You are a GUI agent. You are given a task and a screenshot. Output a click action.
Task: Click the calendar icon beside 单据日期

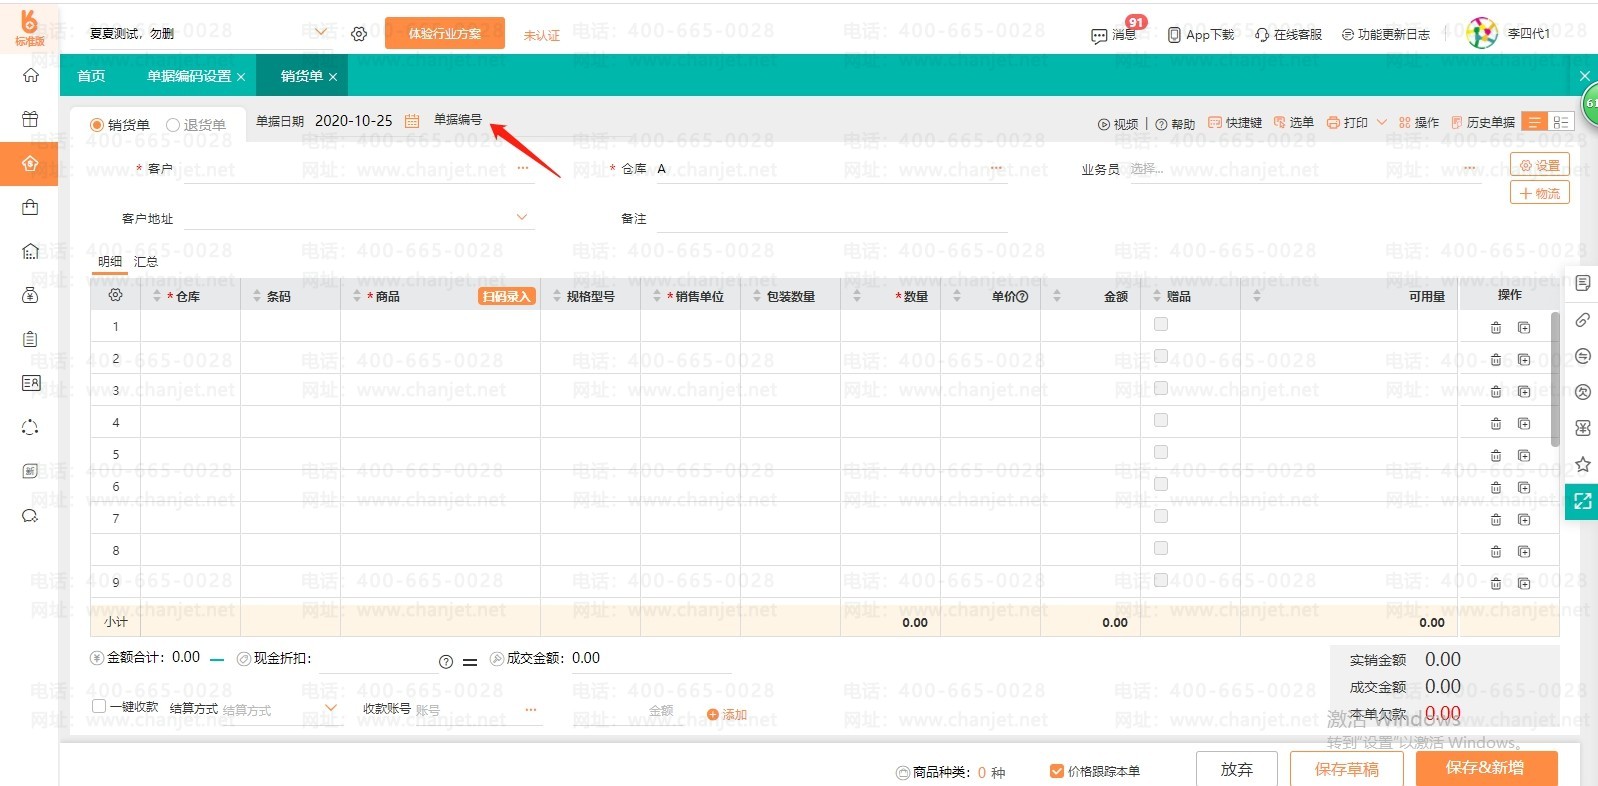click(x=412, y=121)
